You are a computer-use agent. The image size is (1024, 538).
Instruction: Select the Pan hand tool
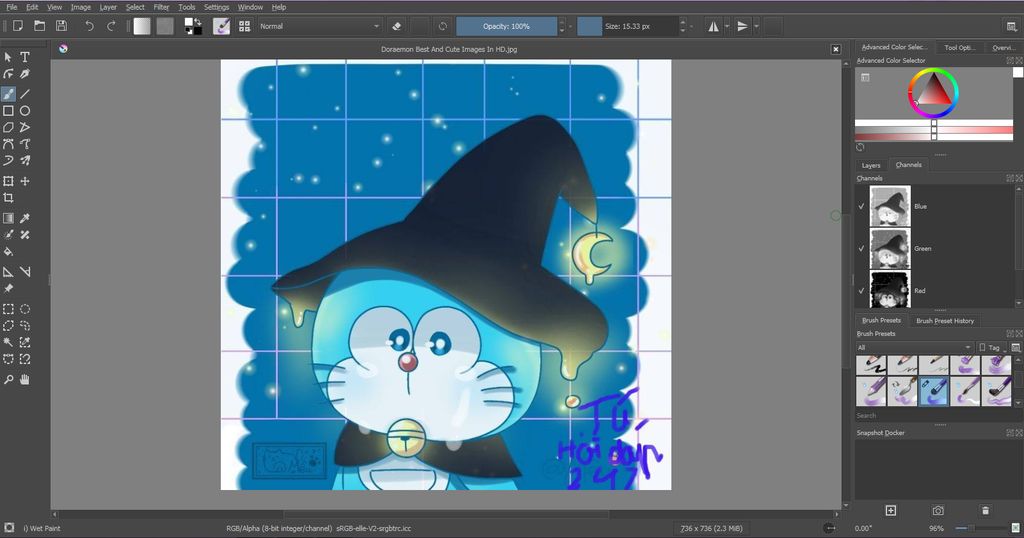25,379
